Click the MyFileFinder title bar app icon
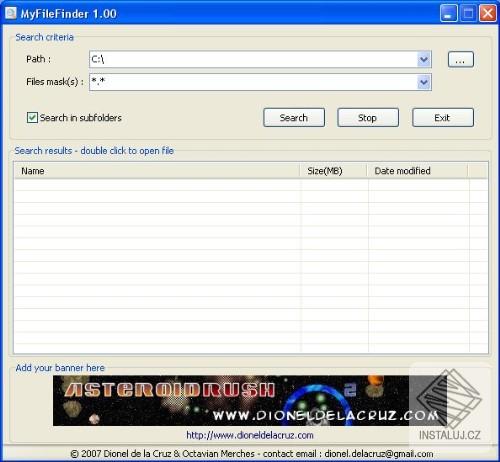Image resolution: width=500 pixels, height=462 pixels. click(x=10, y=13)
